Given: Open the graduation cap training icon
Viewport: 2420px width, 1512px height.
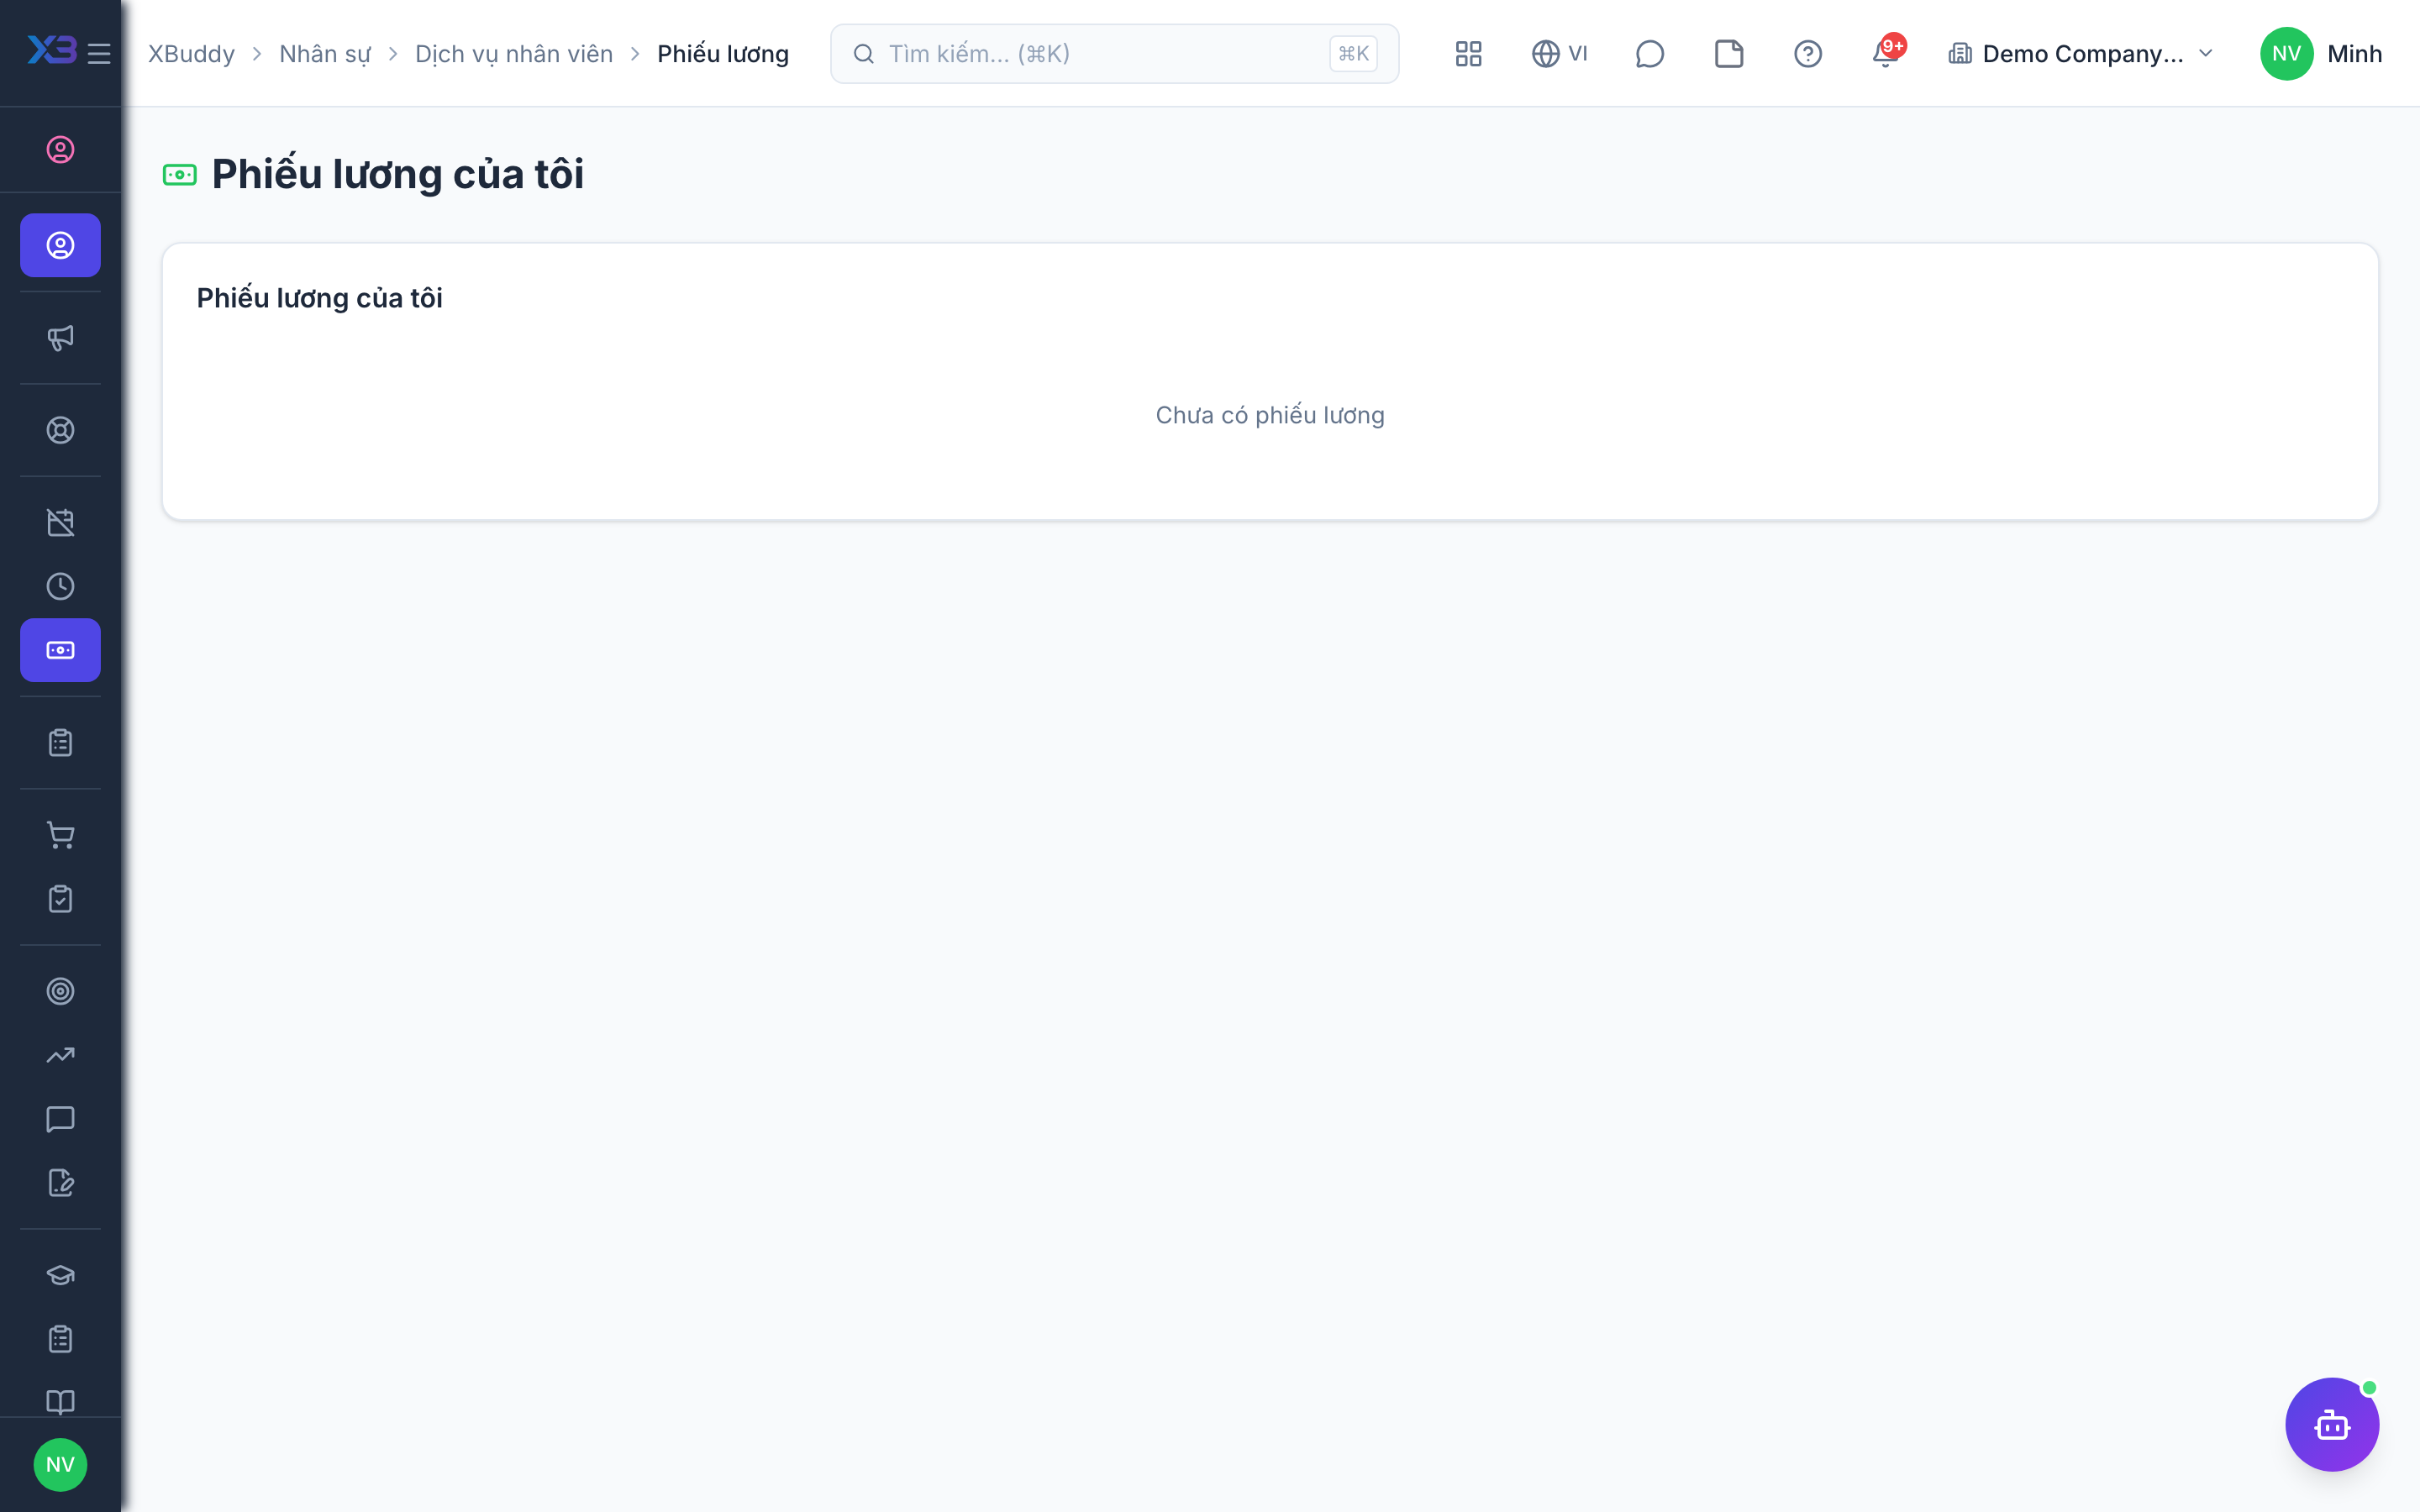Looking at the screenshot, I should [x=60, y=1275].
